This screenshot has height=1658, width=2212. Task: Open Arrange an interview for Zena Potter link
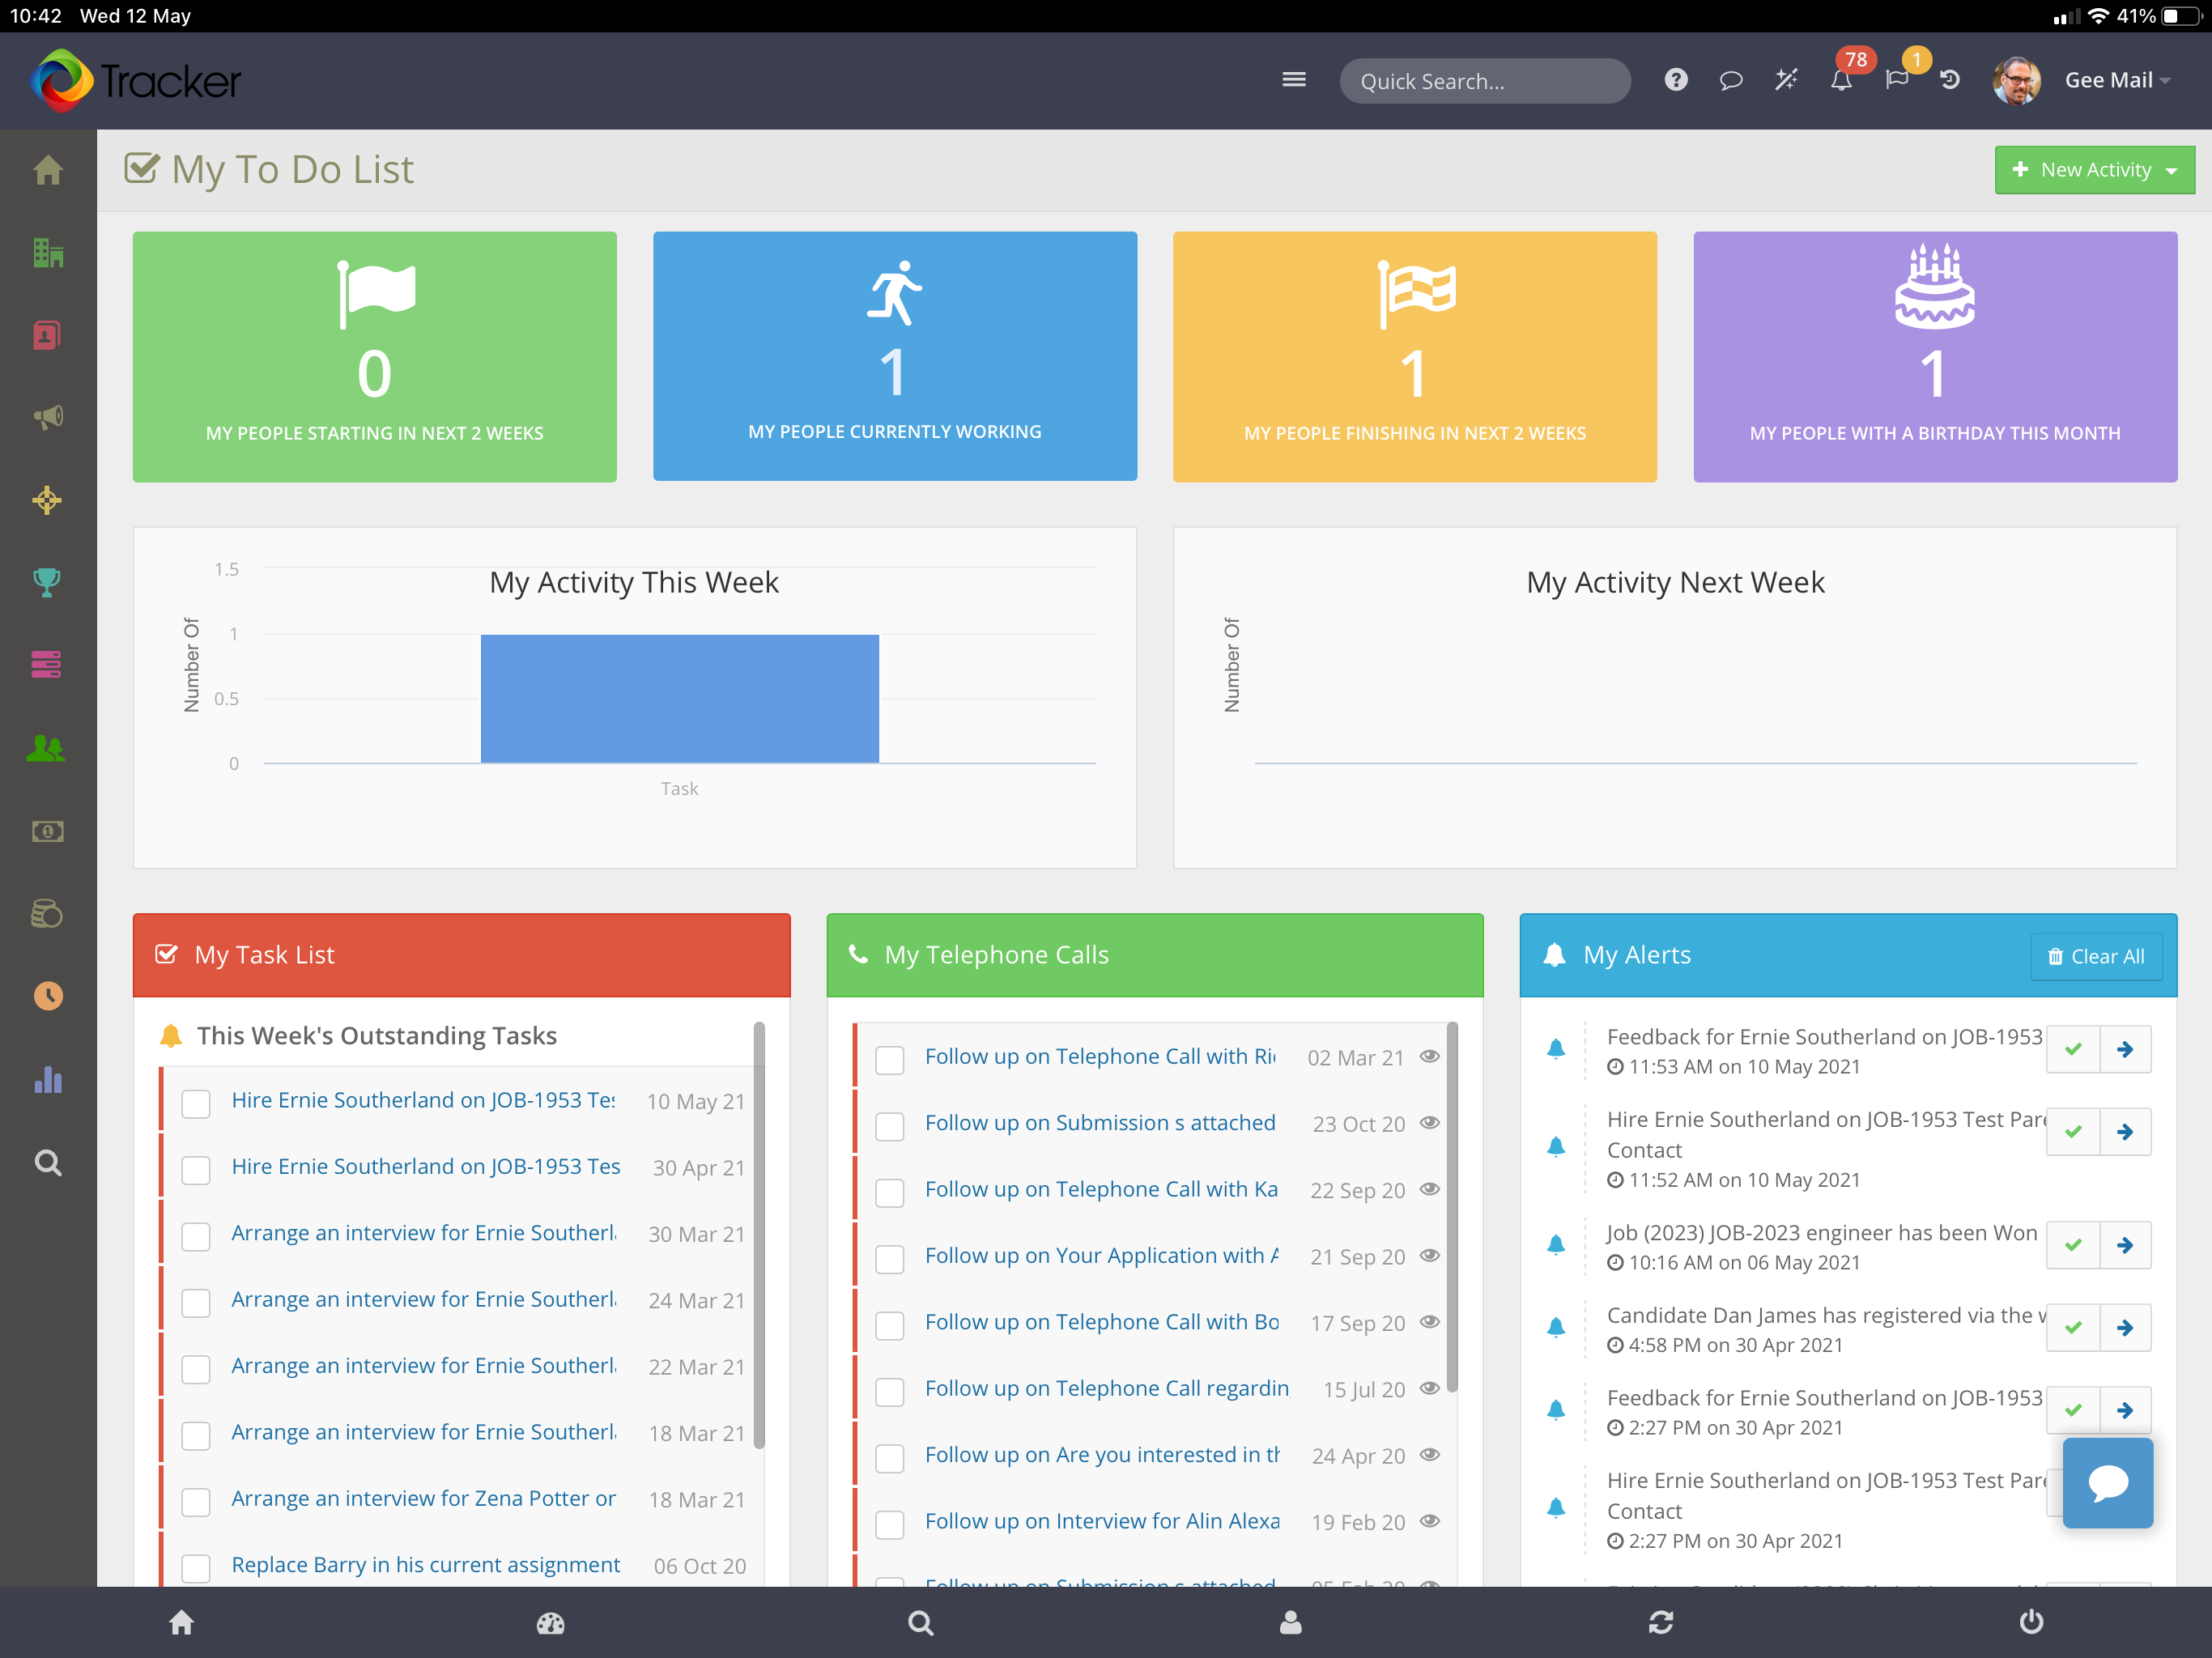coord(423,1498)
